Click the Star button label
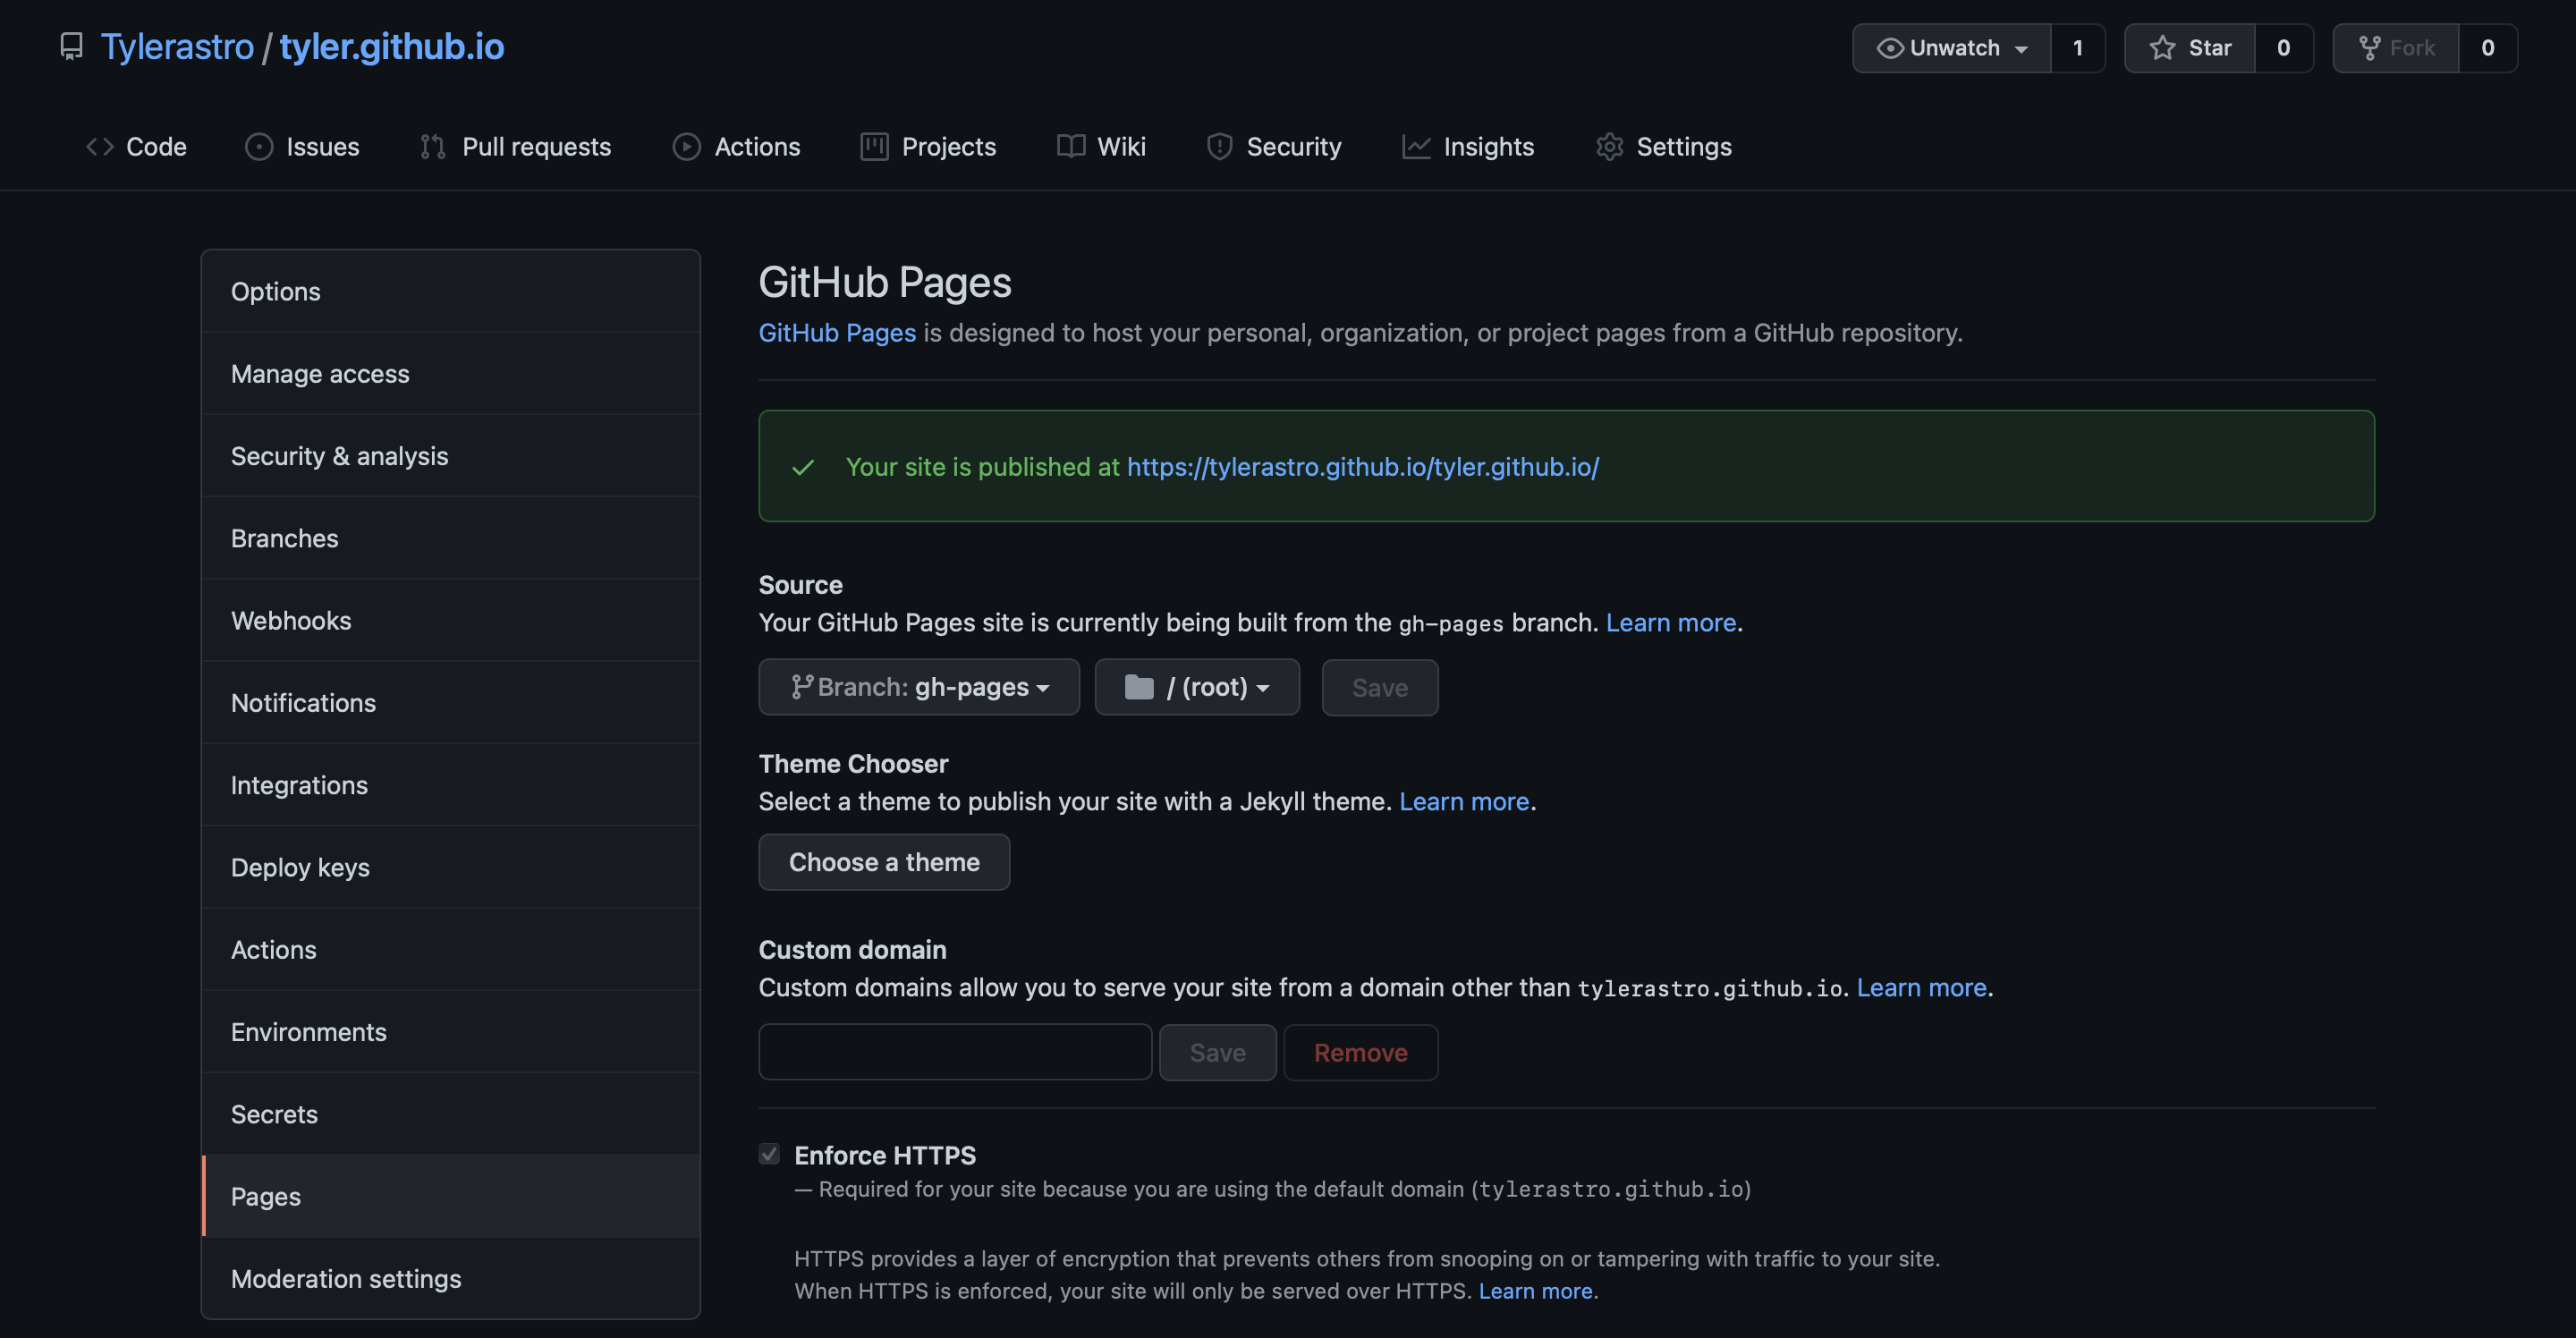 point(2210,48)
